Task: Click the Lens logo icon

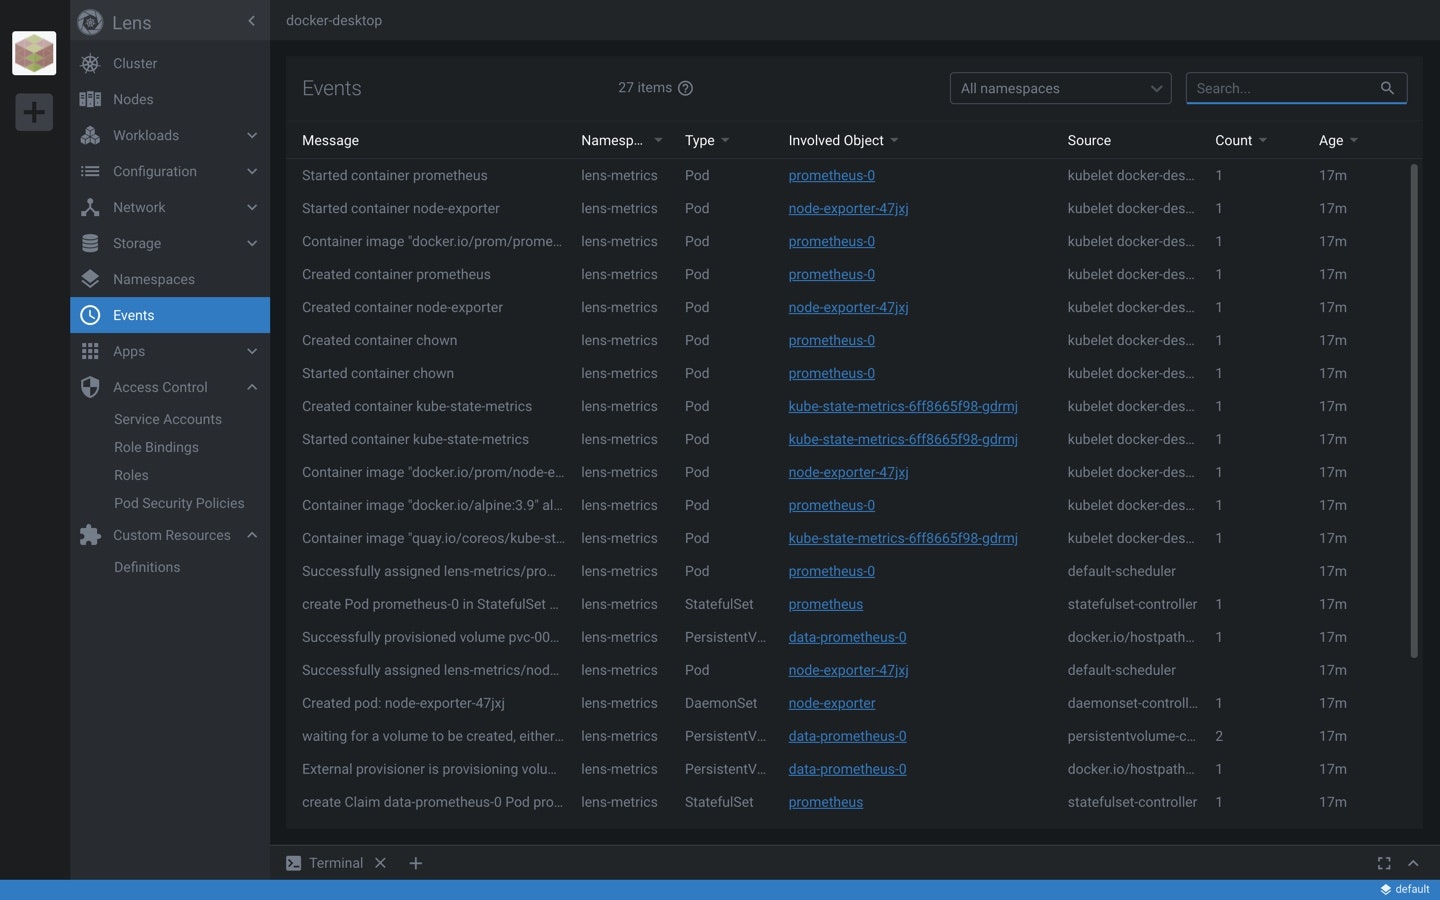Action: coord(90,22)
